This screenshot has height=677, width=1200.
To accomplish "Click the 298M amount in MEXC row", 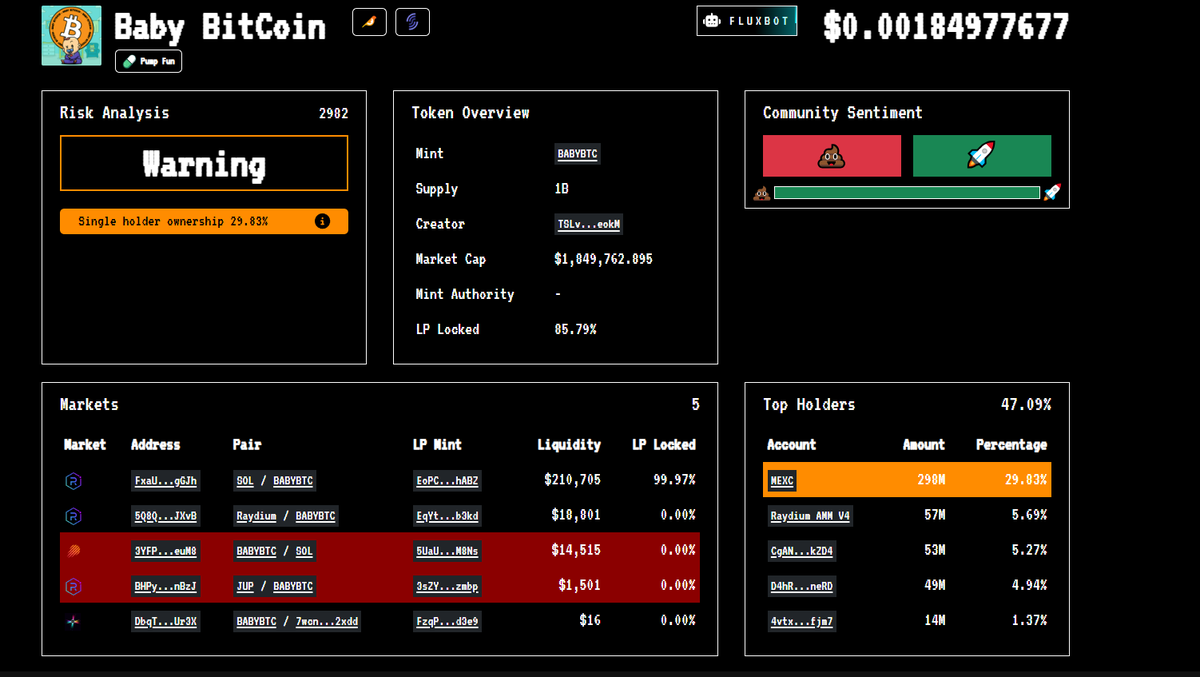I will (x=931, y=480).
